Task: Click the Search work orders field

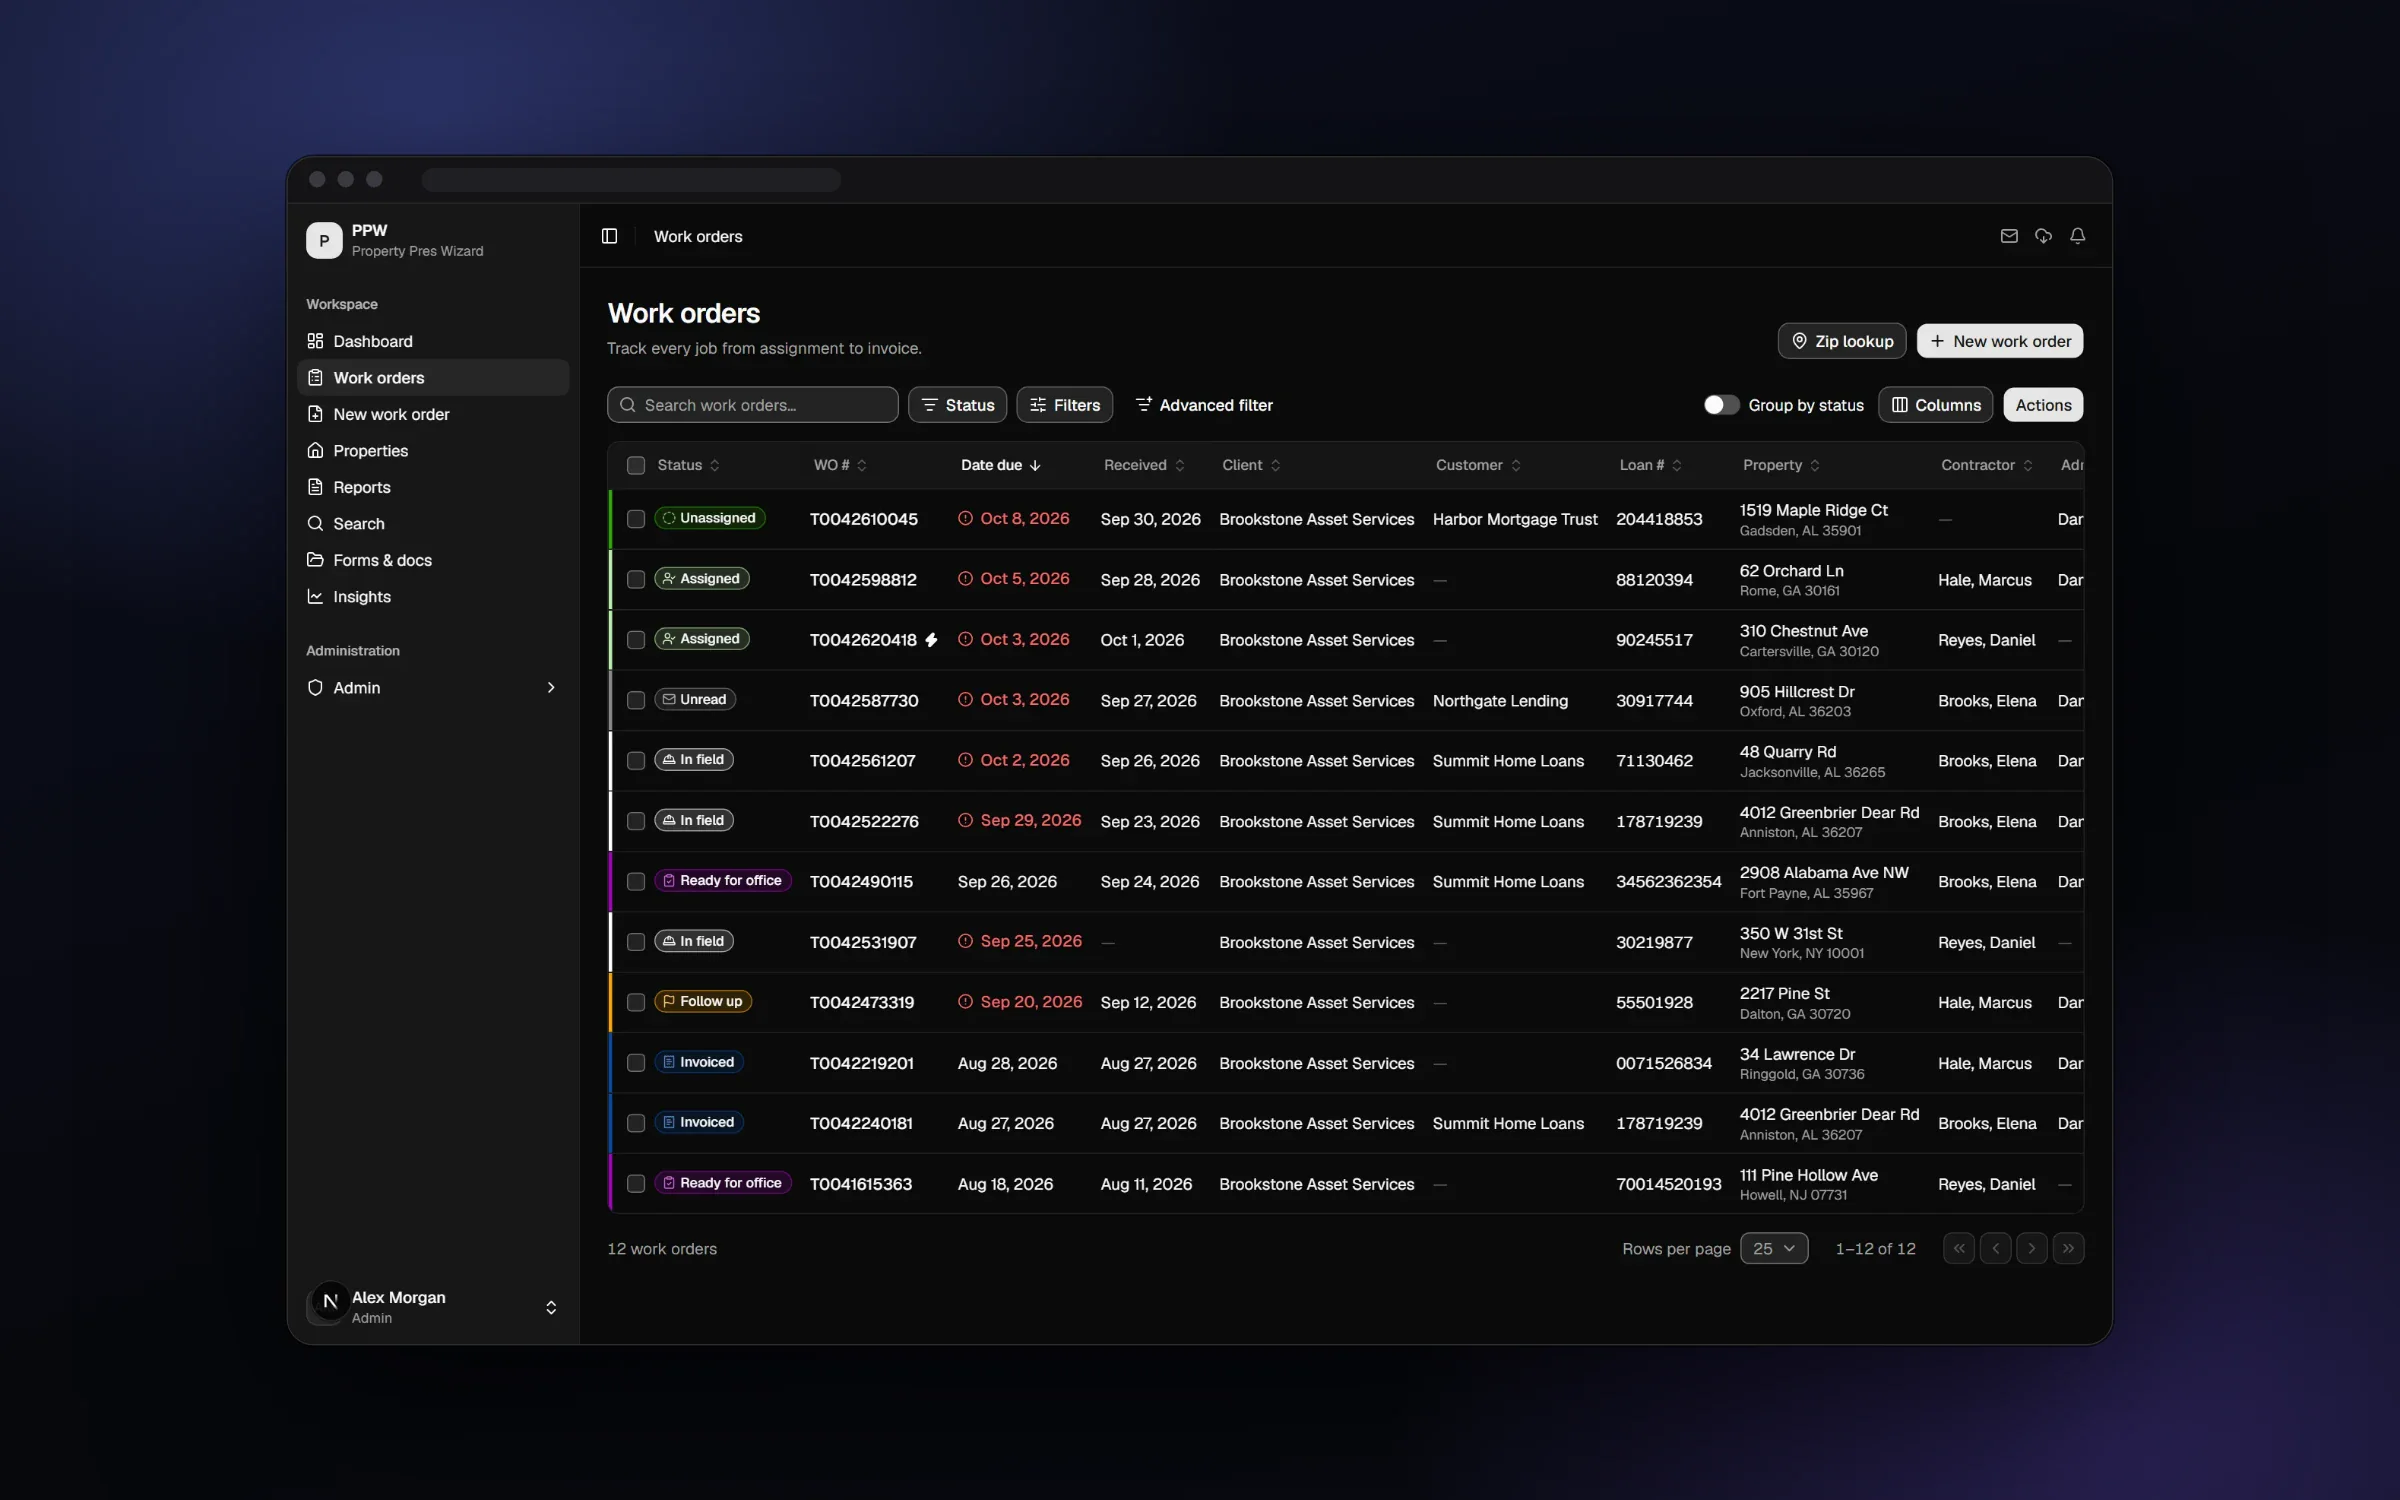Action: tap(752, 405)
